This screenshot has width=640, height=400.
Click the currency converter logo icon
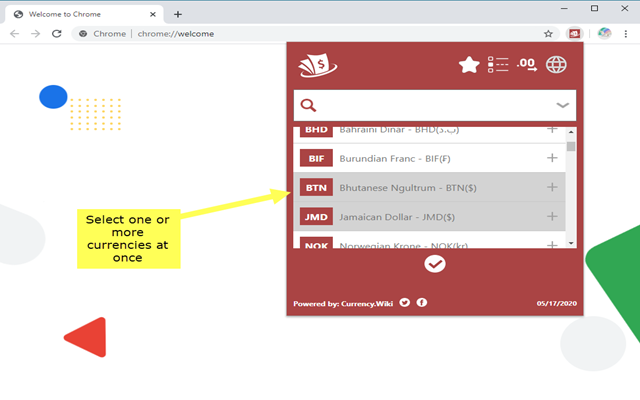pos(318,65)
